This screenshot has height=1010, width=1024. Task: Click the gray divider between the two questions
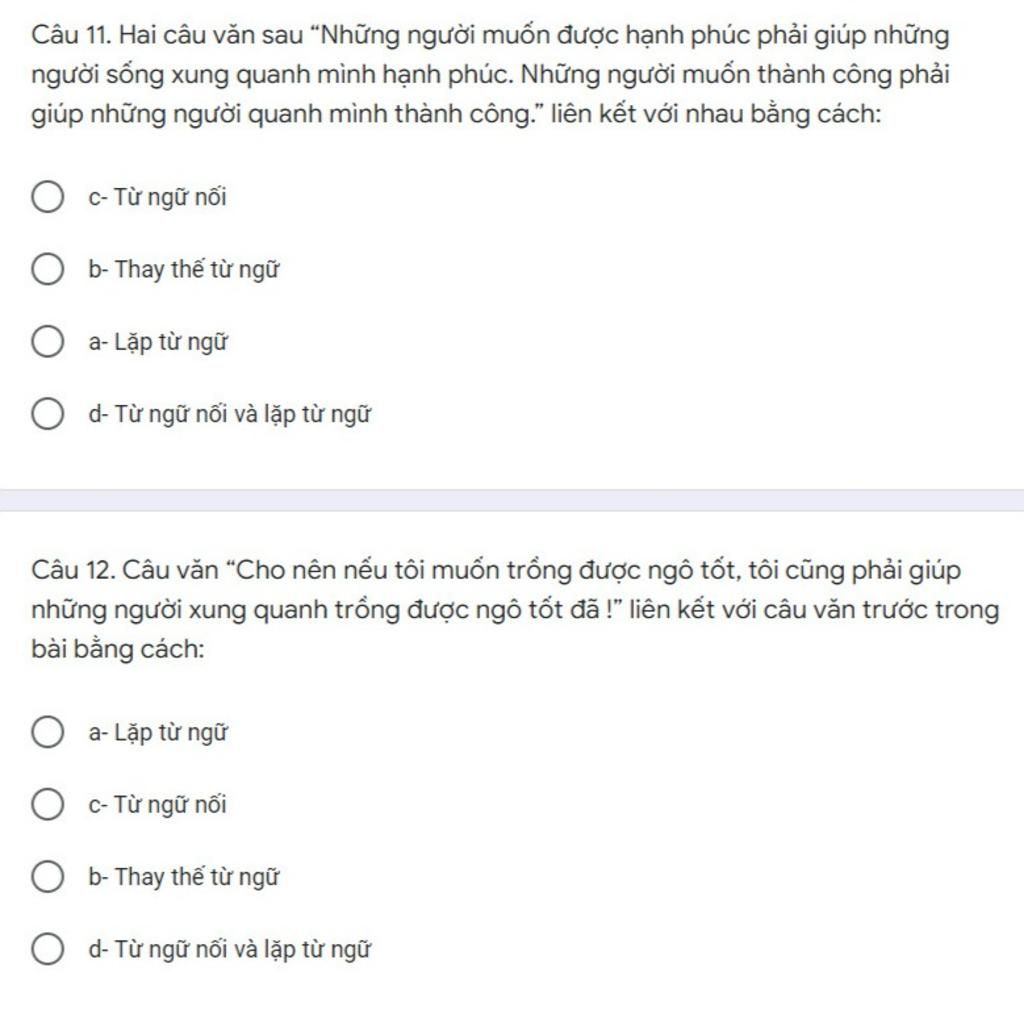click(512, 500)
